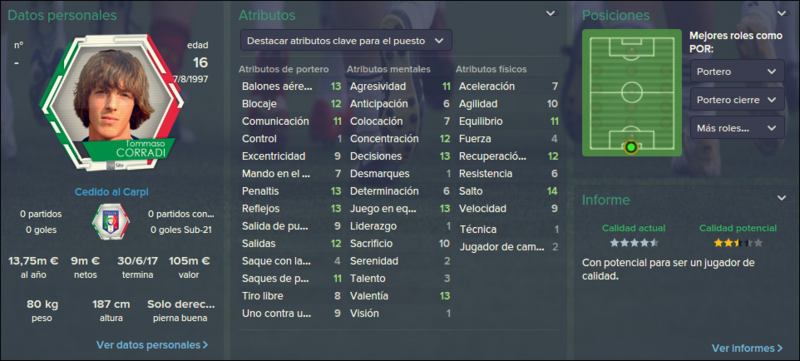Click the Atributos panel heading

267,15
